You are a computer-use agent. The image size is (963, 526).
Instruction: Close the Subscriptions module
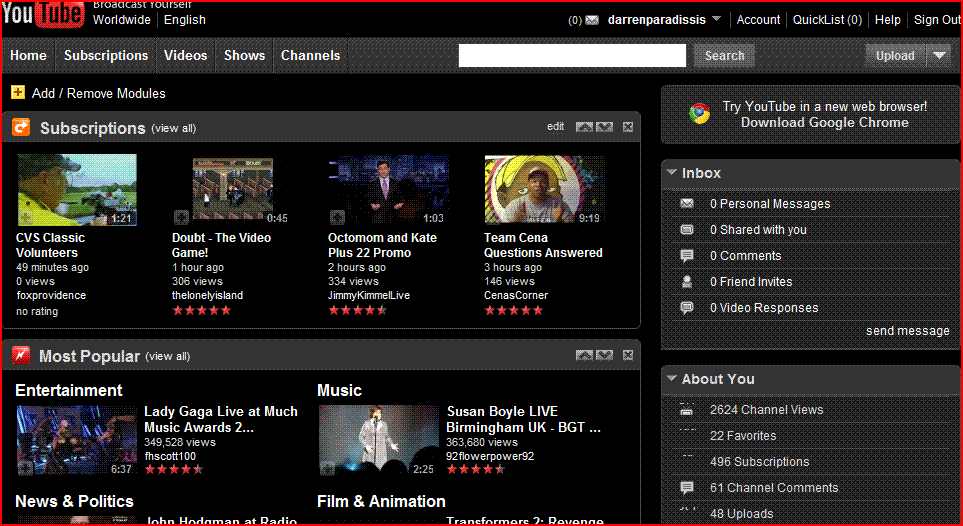tap(628, 127)
